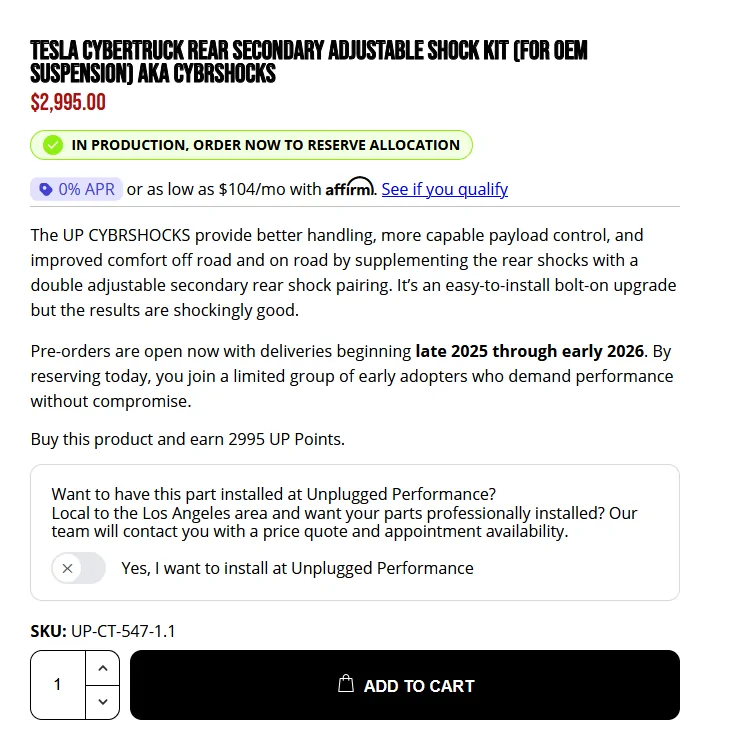Image resolution: width=730 pixels, height=753 pixels.
Task: Enable the Unplugged Performance install toggle
Action: pos(79,568)
